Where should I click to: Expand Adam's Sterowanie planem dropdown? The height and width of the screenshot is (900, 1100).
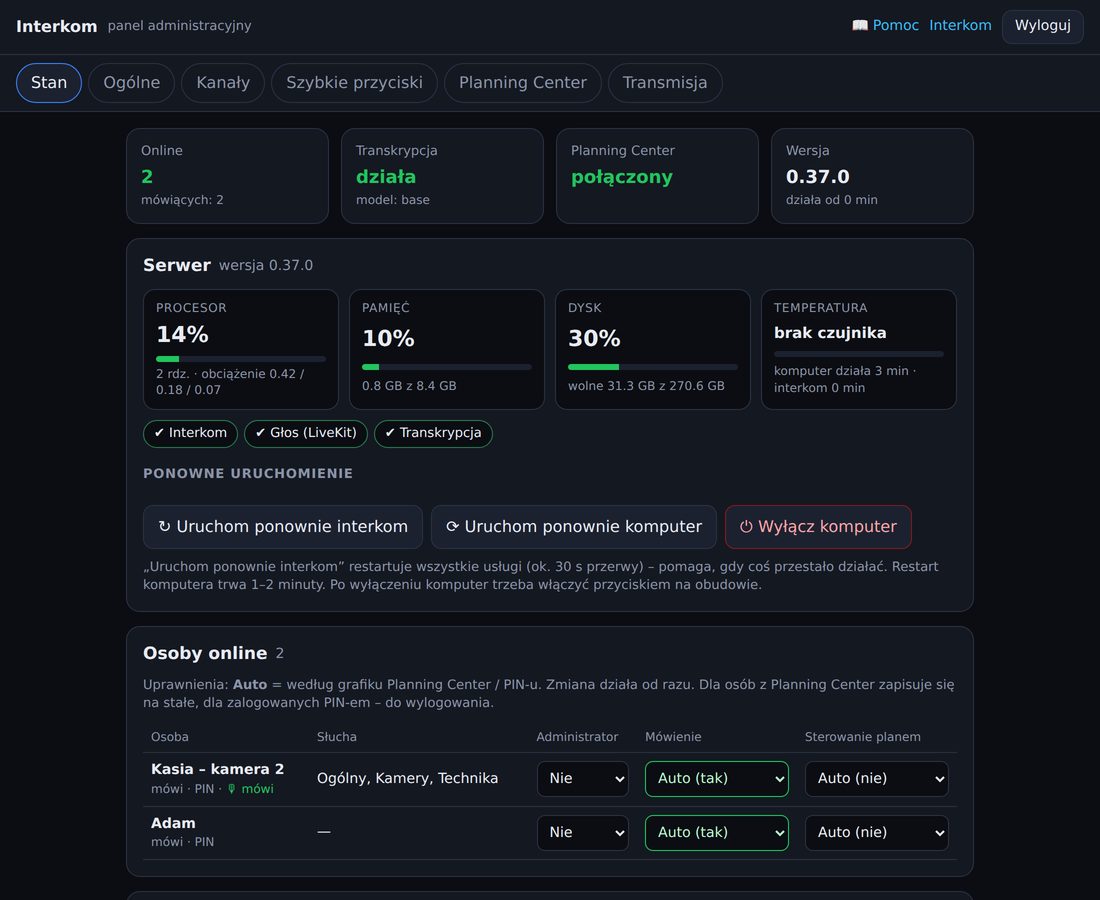click(x=876, y=833)
